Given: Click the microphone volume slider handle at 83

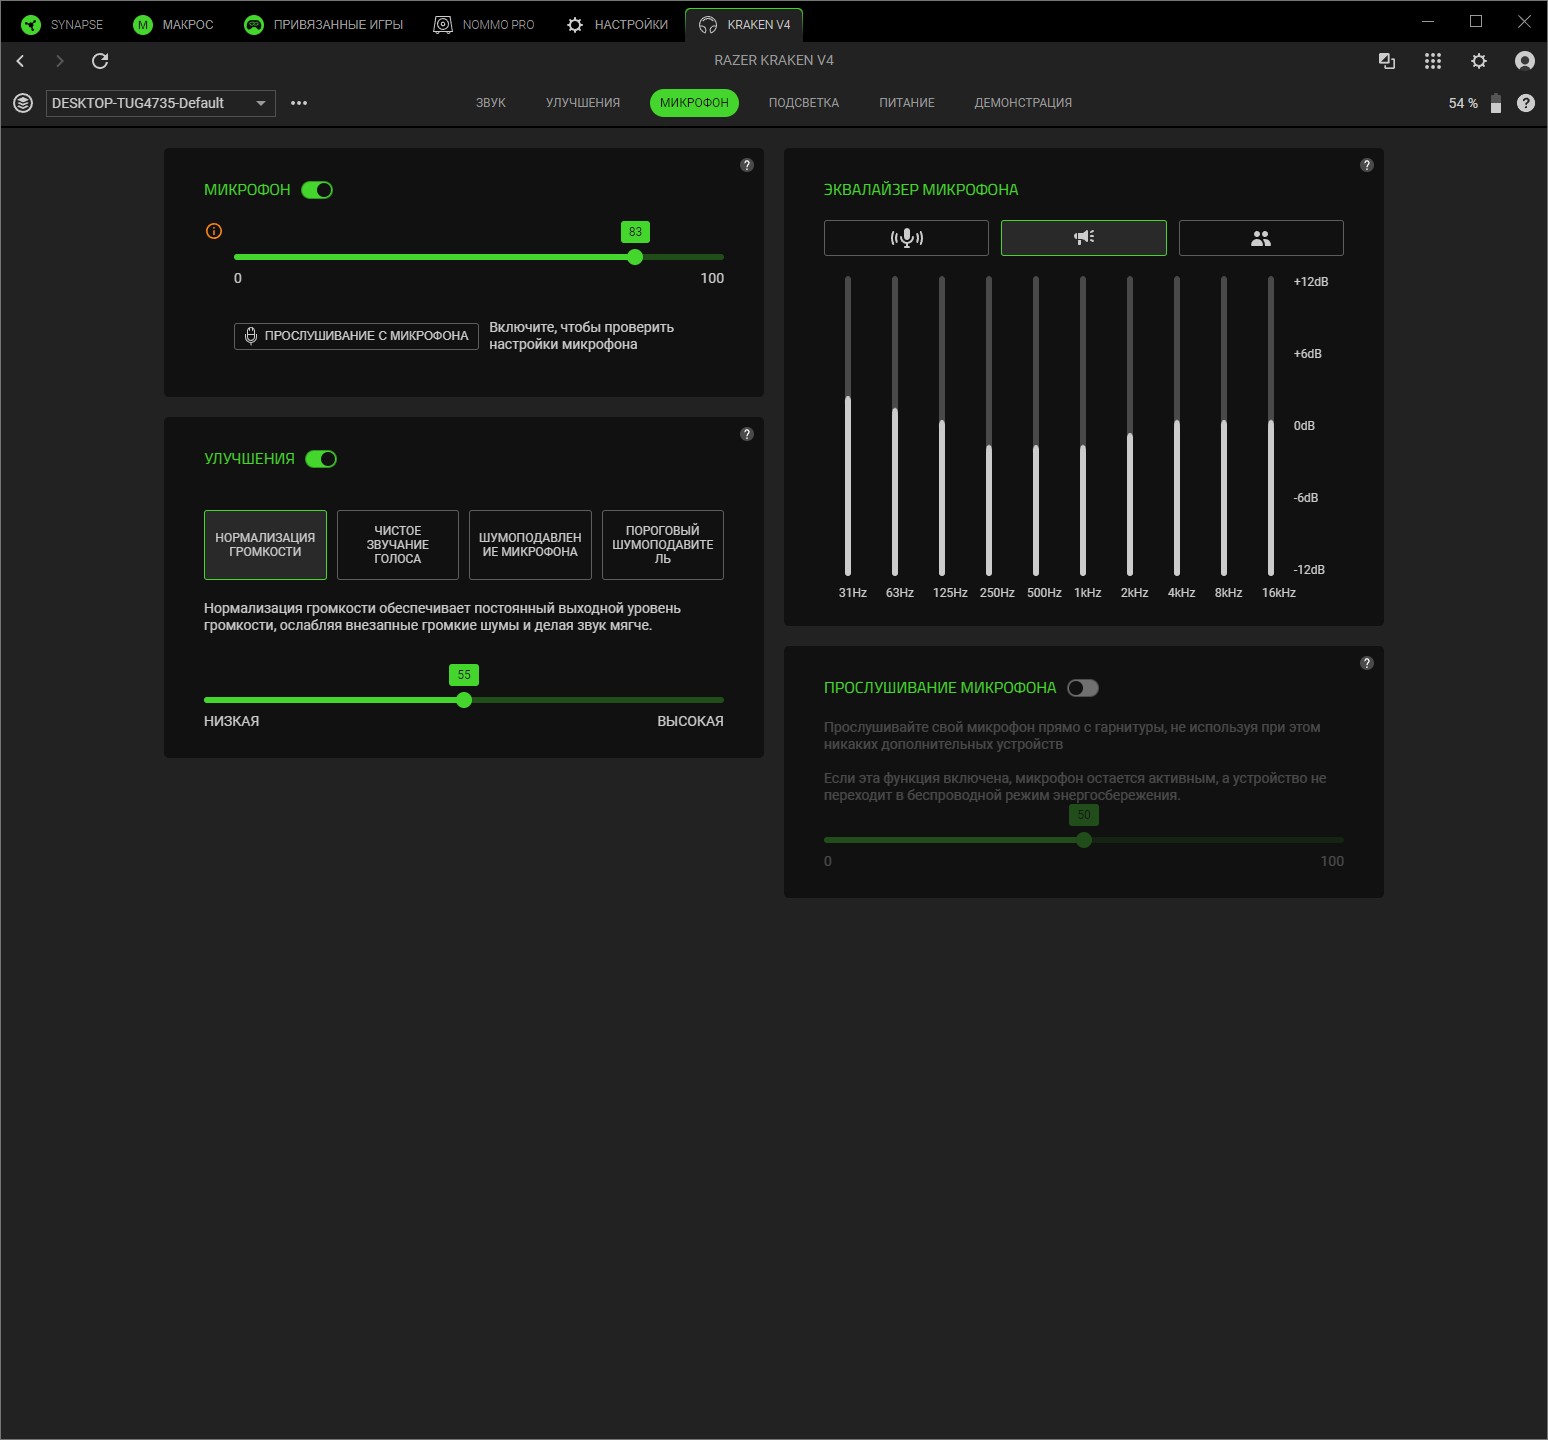Looking at the screenshot, I should click(x=635, y=257).
